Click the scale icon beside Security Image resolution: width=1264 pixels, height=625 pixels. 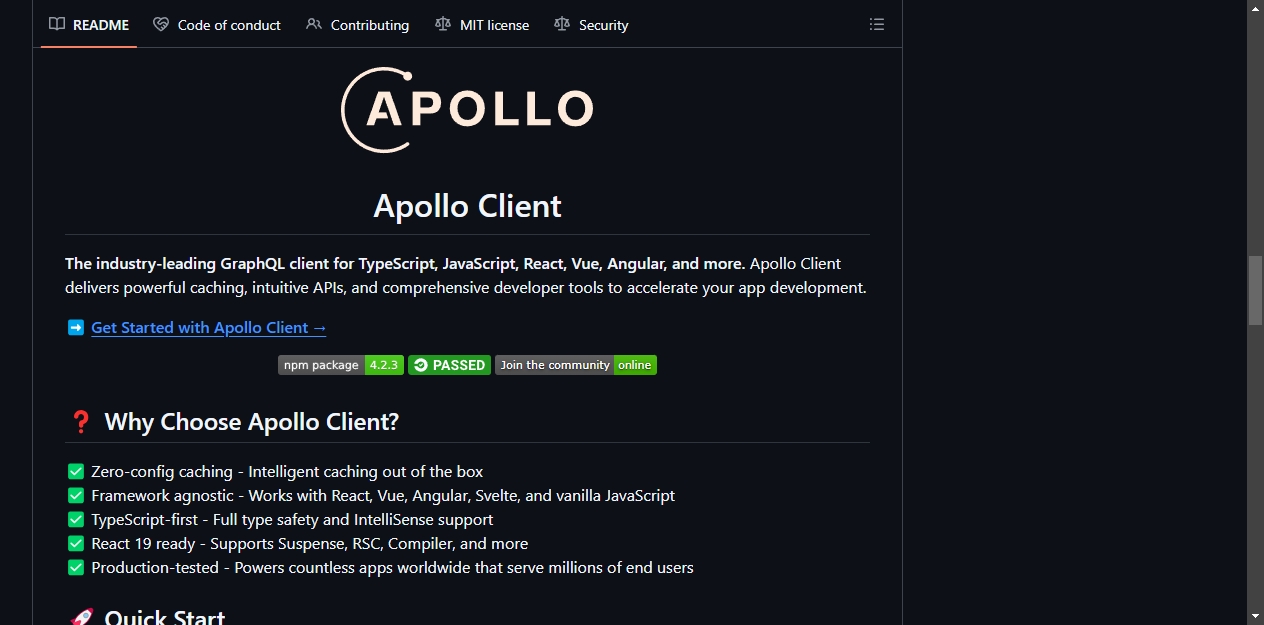[x=562, y=24]
